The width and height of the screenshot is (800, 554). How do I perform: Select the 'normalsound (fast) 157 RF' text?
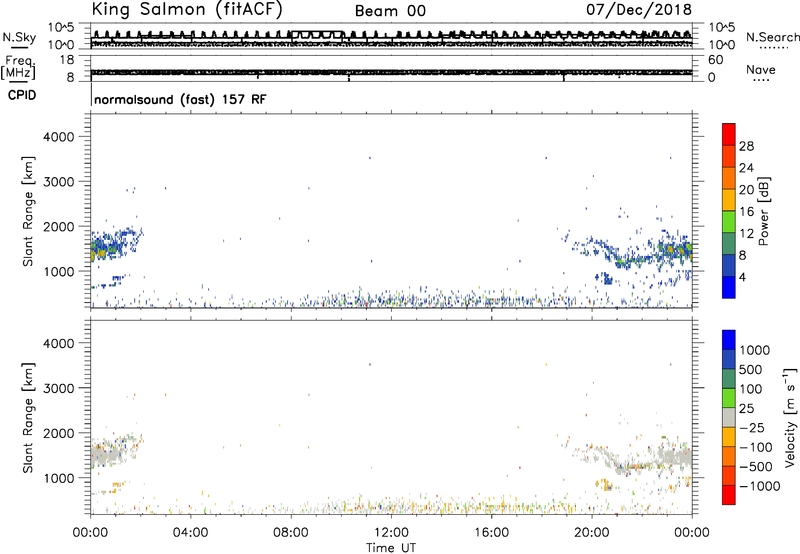[x=180, y=99]
